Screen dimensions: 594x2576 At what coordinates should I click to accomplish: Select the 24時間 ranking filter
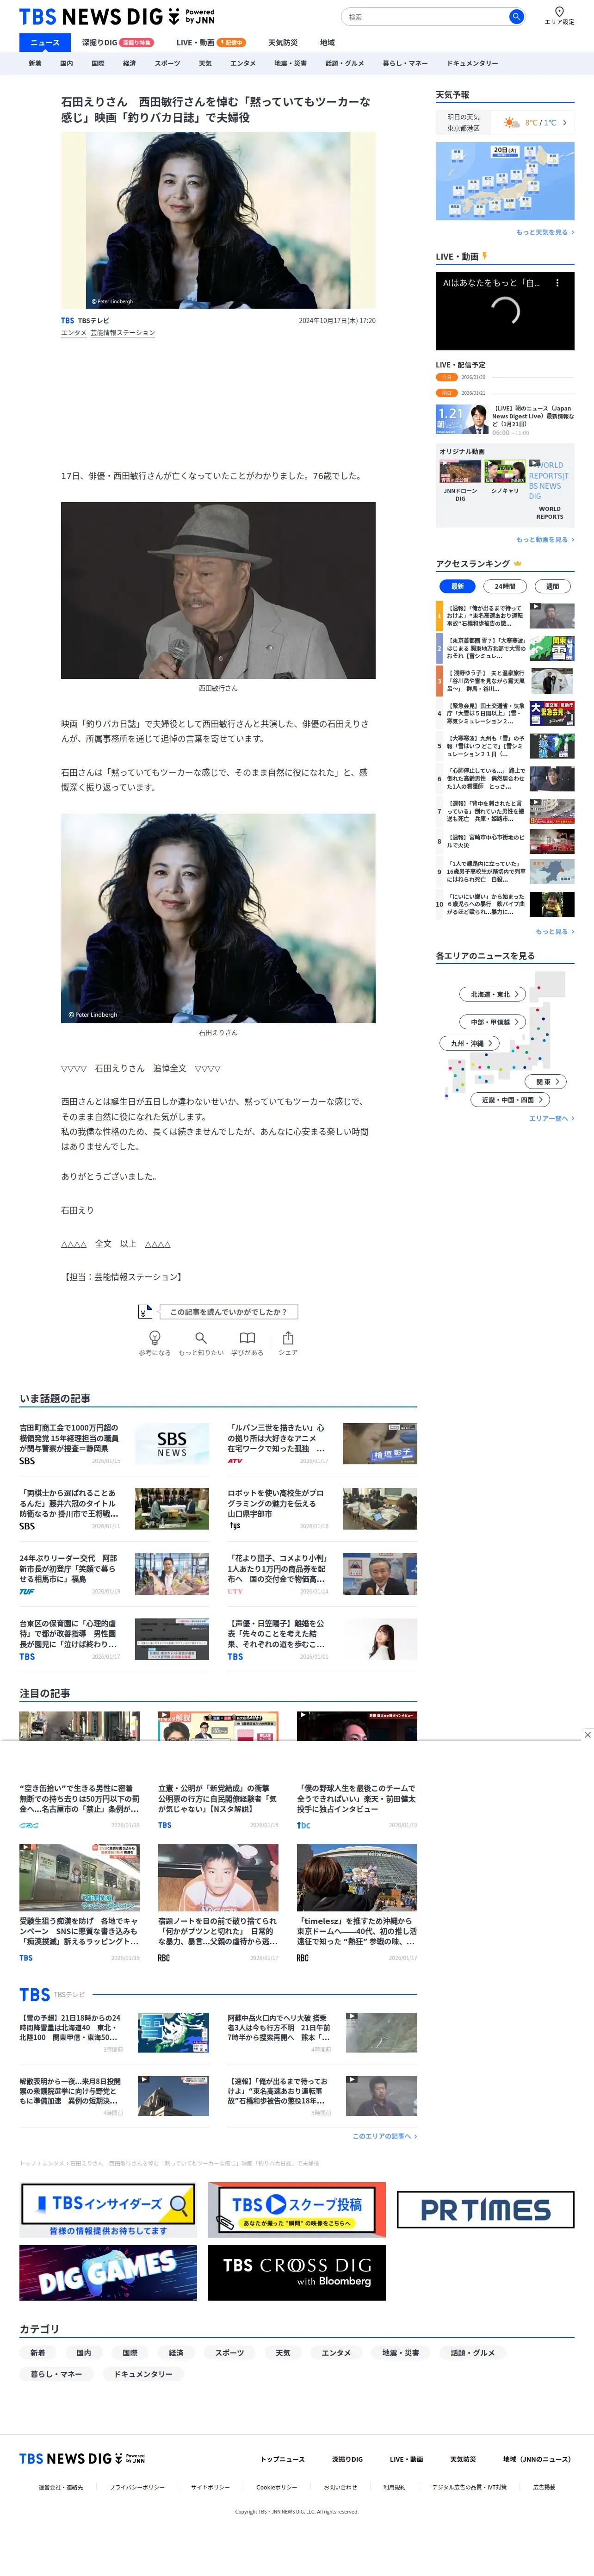click(x=505, y=586)
